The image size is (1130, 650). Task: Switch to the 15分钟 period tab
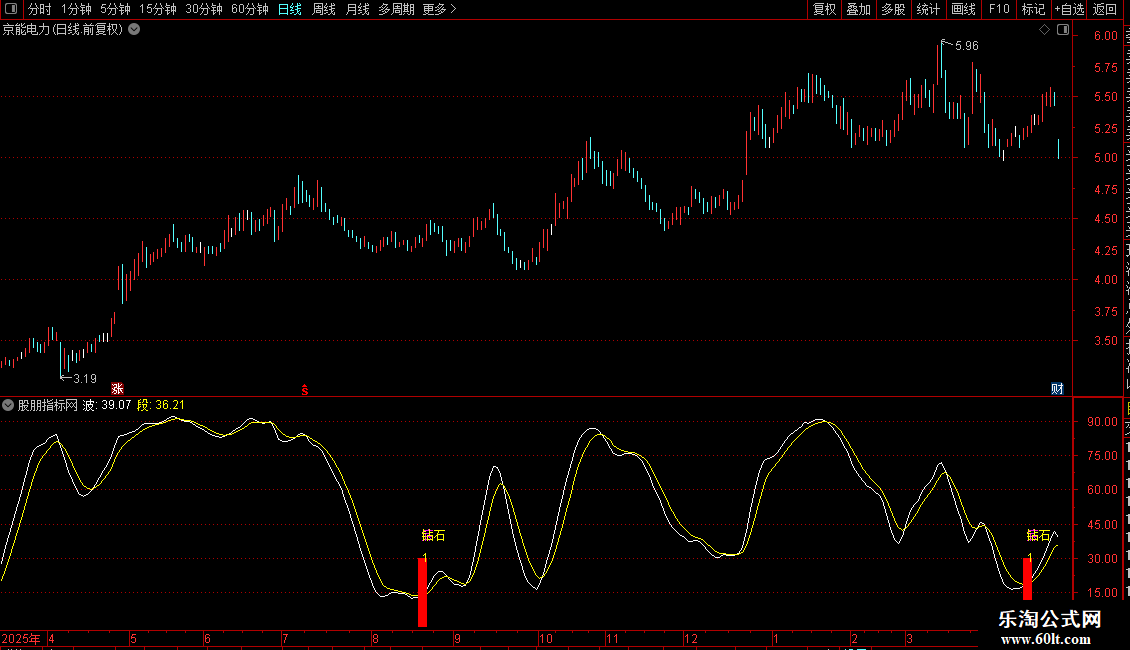tap(158, 9)
